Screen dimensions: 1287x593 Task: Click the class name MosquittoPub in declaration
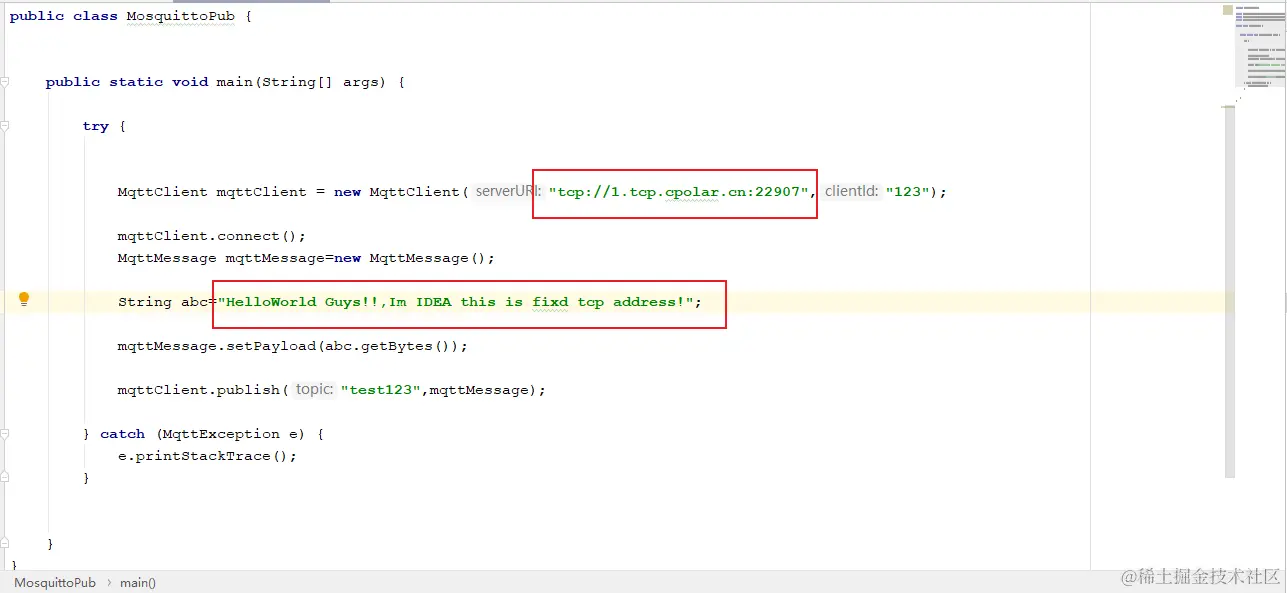181,17
